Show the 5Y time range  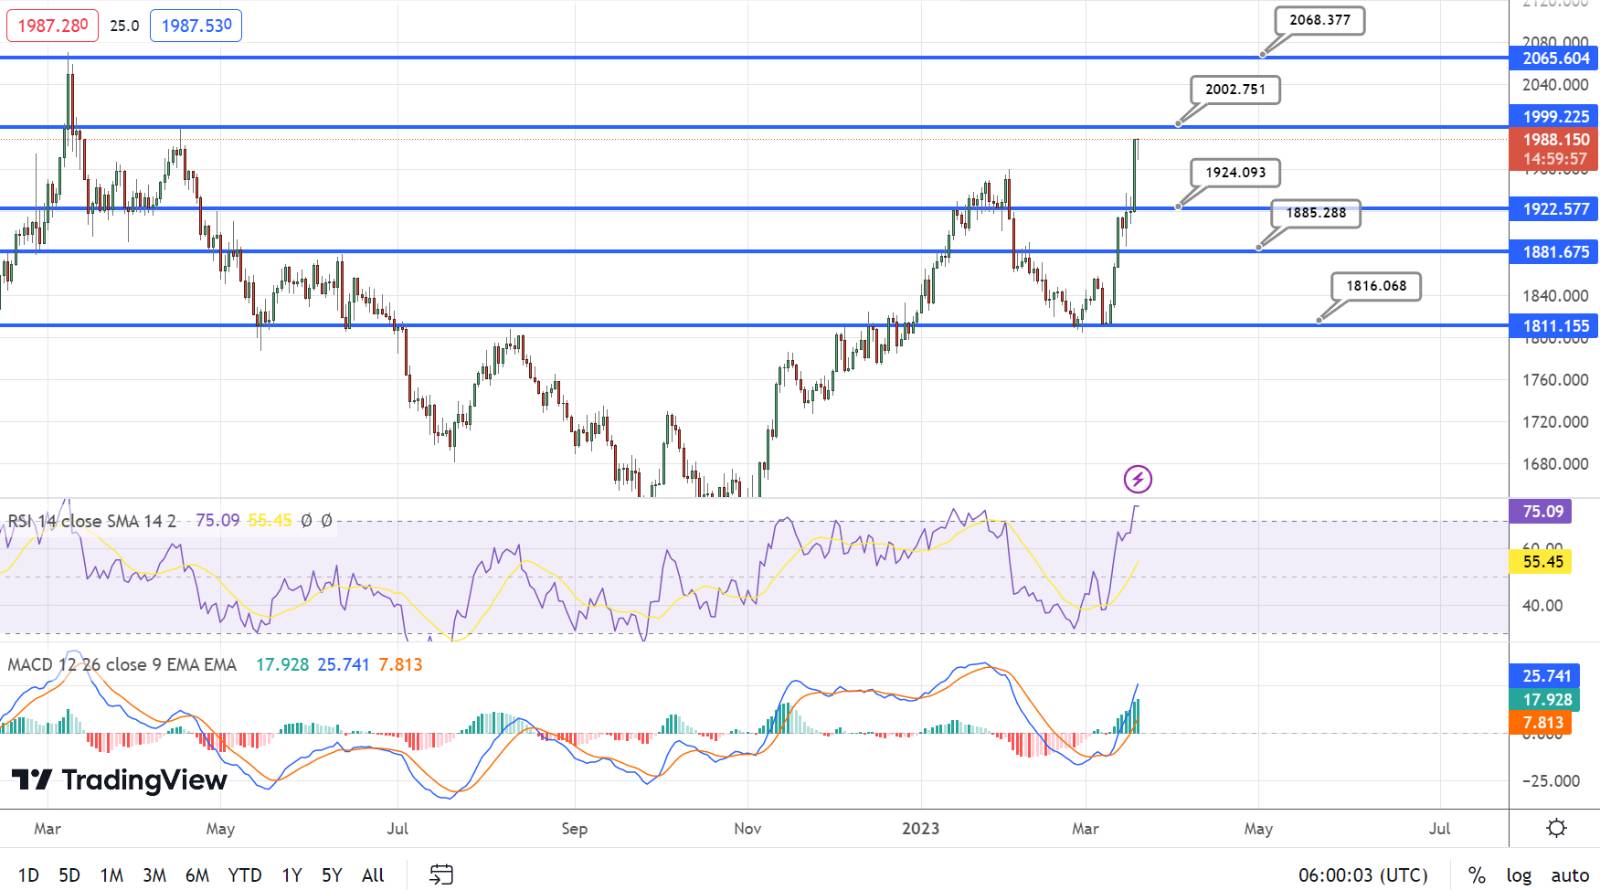[331, 875]
